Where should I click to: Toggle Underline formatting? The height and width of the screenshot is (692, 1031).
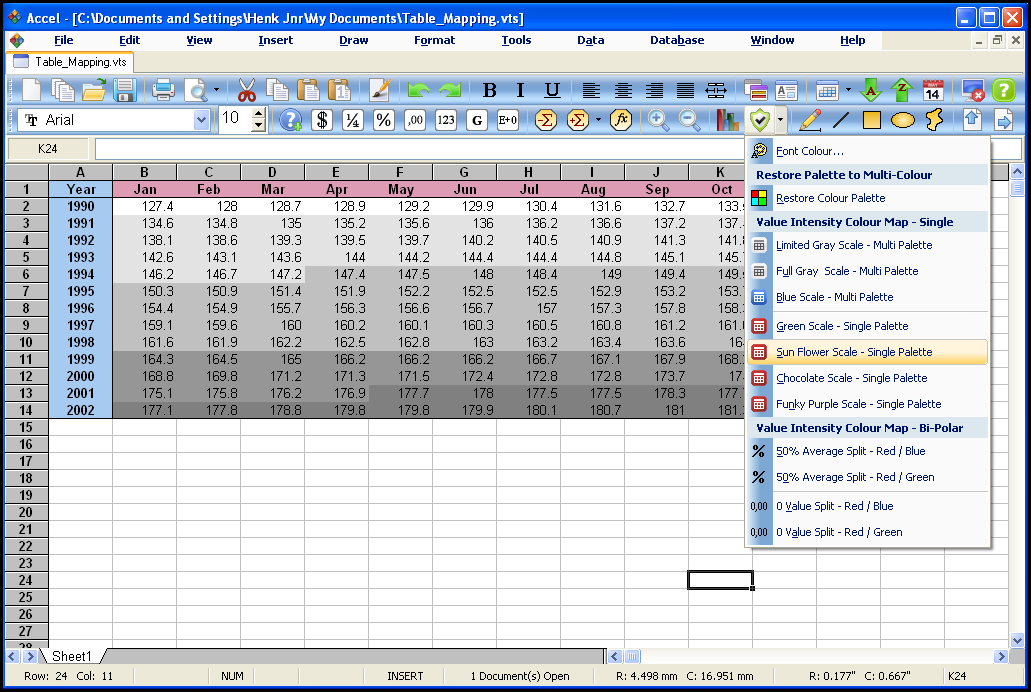(x=552, y=91)
